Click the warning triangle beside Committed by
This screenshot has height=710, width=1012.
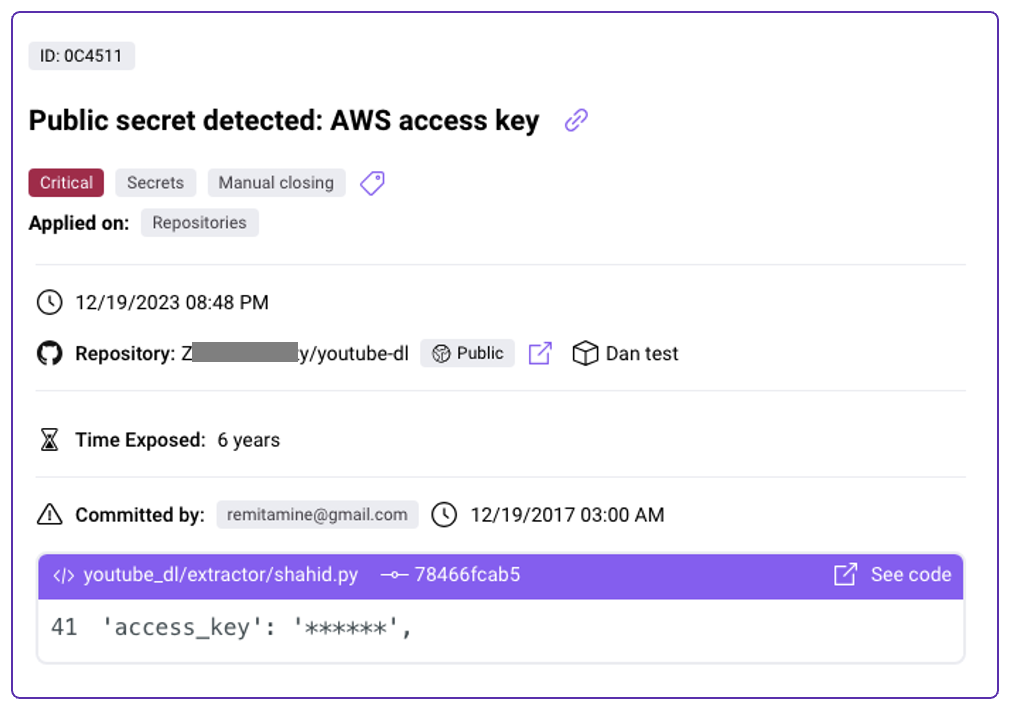click(x=49, y=515)
